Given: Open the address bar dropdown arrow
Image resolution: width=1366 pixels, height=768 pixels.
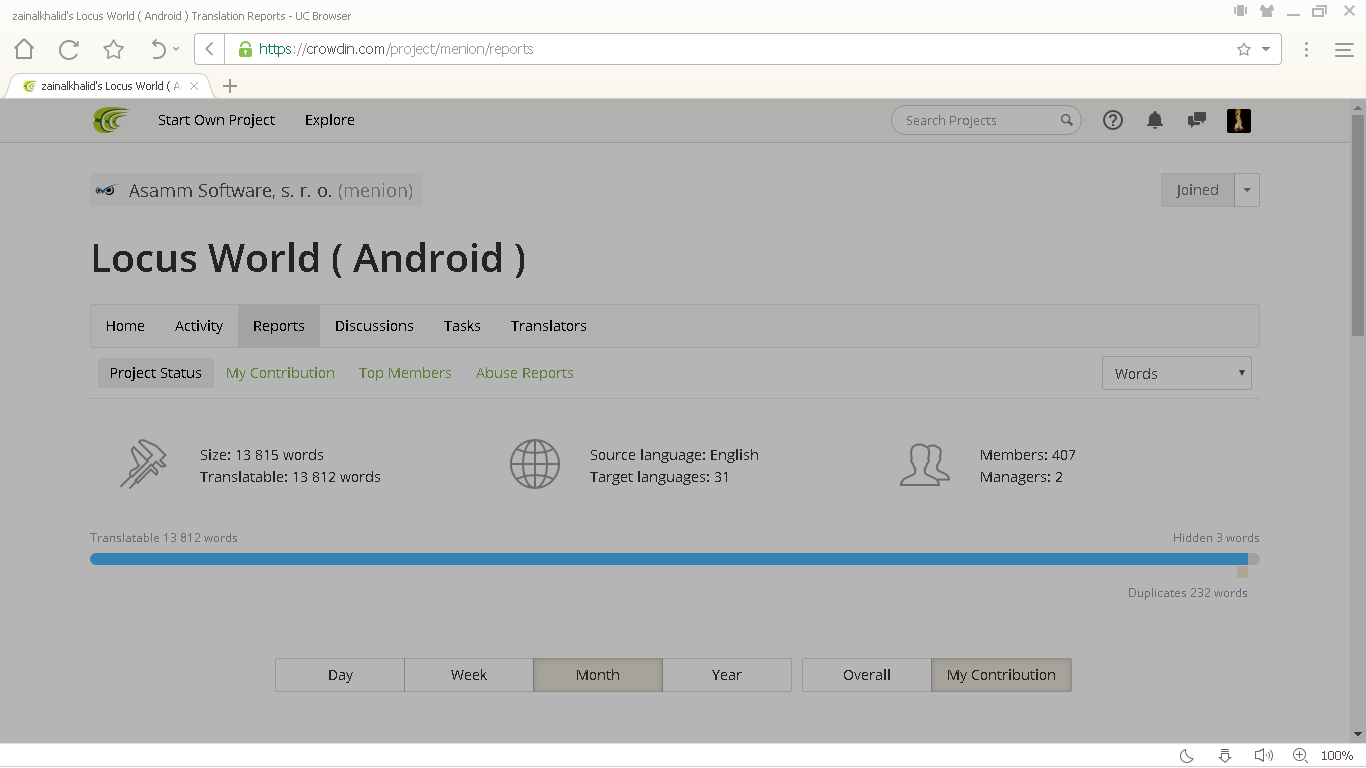Looking at the screenshot, I should (1266, 49).
